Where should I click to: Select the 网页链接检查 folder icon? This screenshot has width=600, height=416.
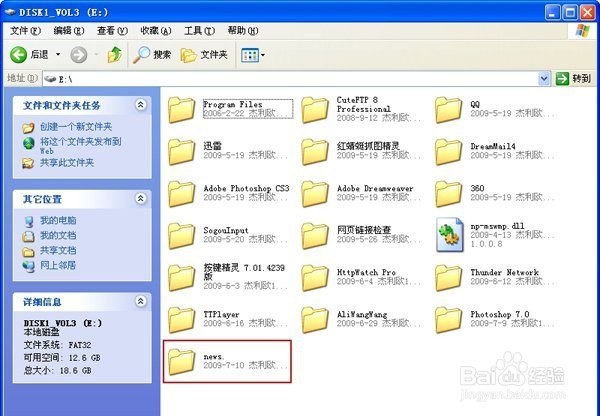tap(315, 236)
